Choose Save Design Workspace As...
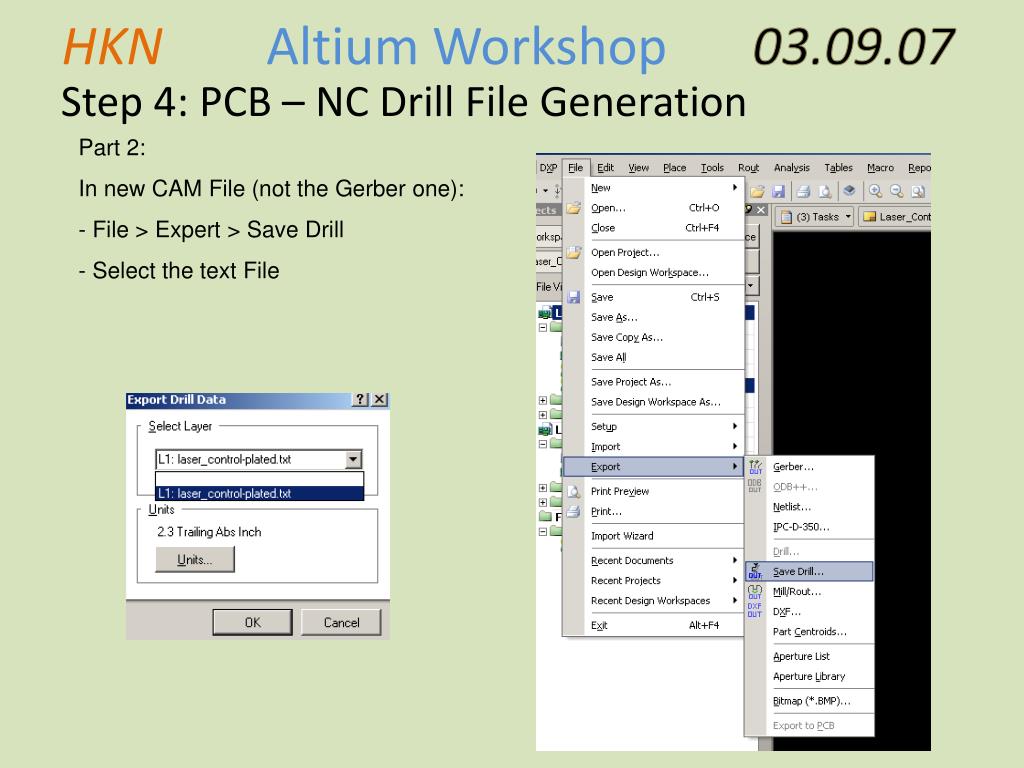Image resolution: width=1024 pixels, height=768 pixels. [653, 402]
